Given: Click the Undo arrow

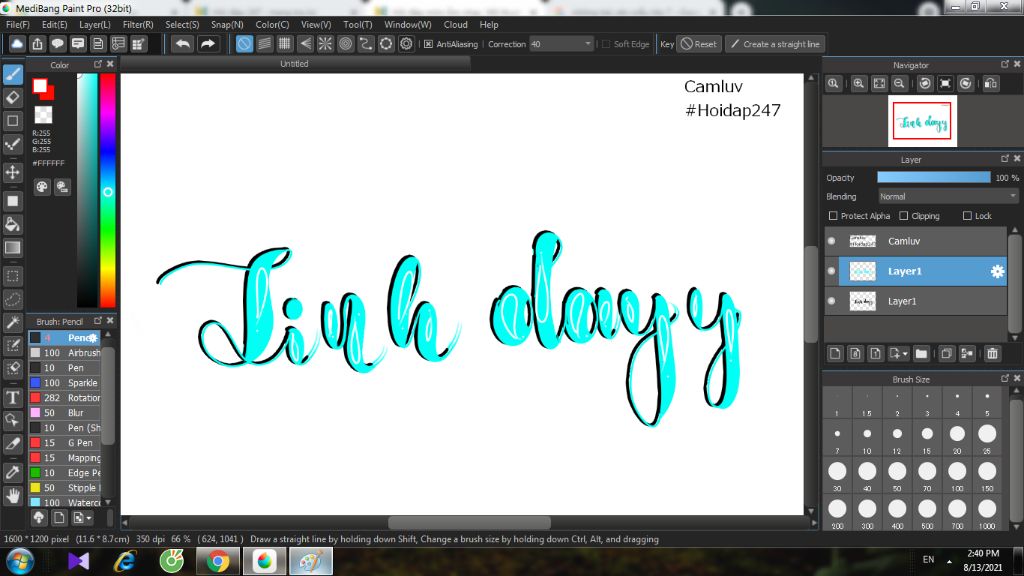Looking at the screenshot, I should coord(183,44).
